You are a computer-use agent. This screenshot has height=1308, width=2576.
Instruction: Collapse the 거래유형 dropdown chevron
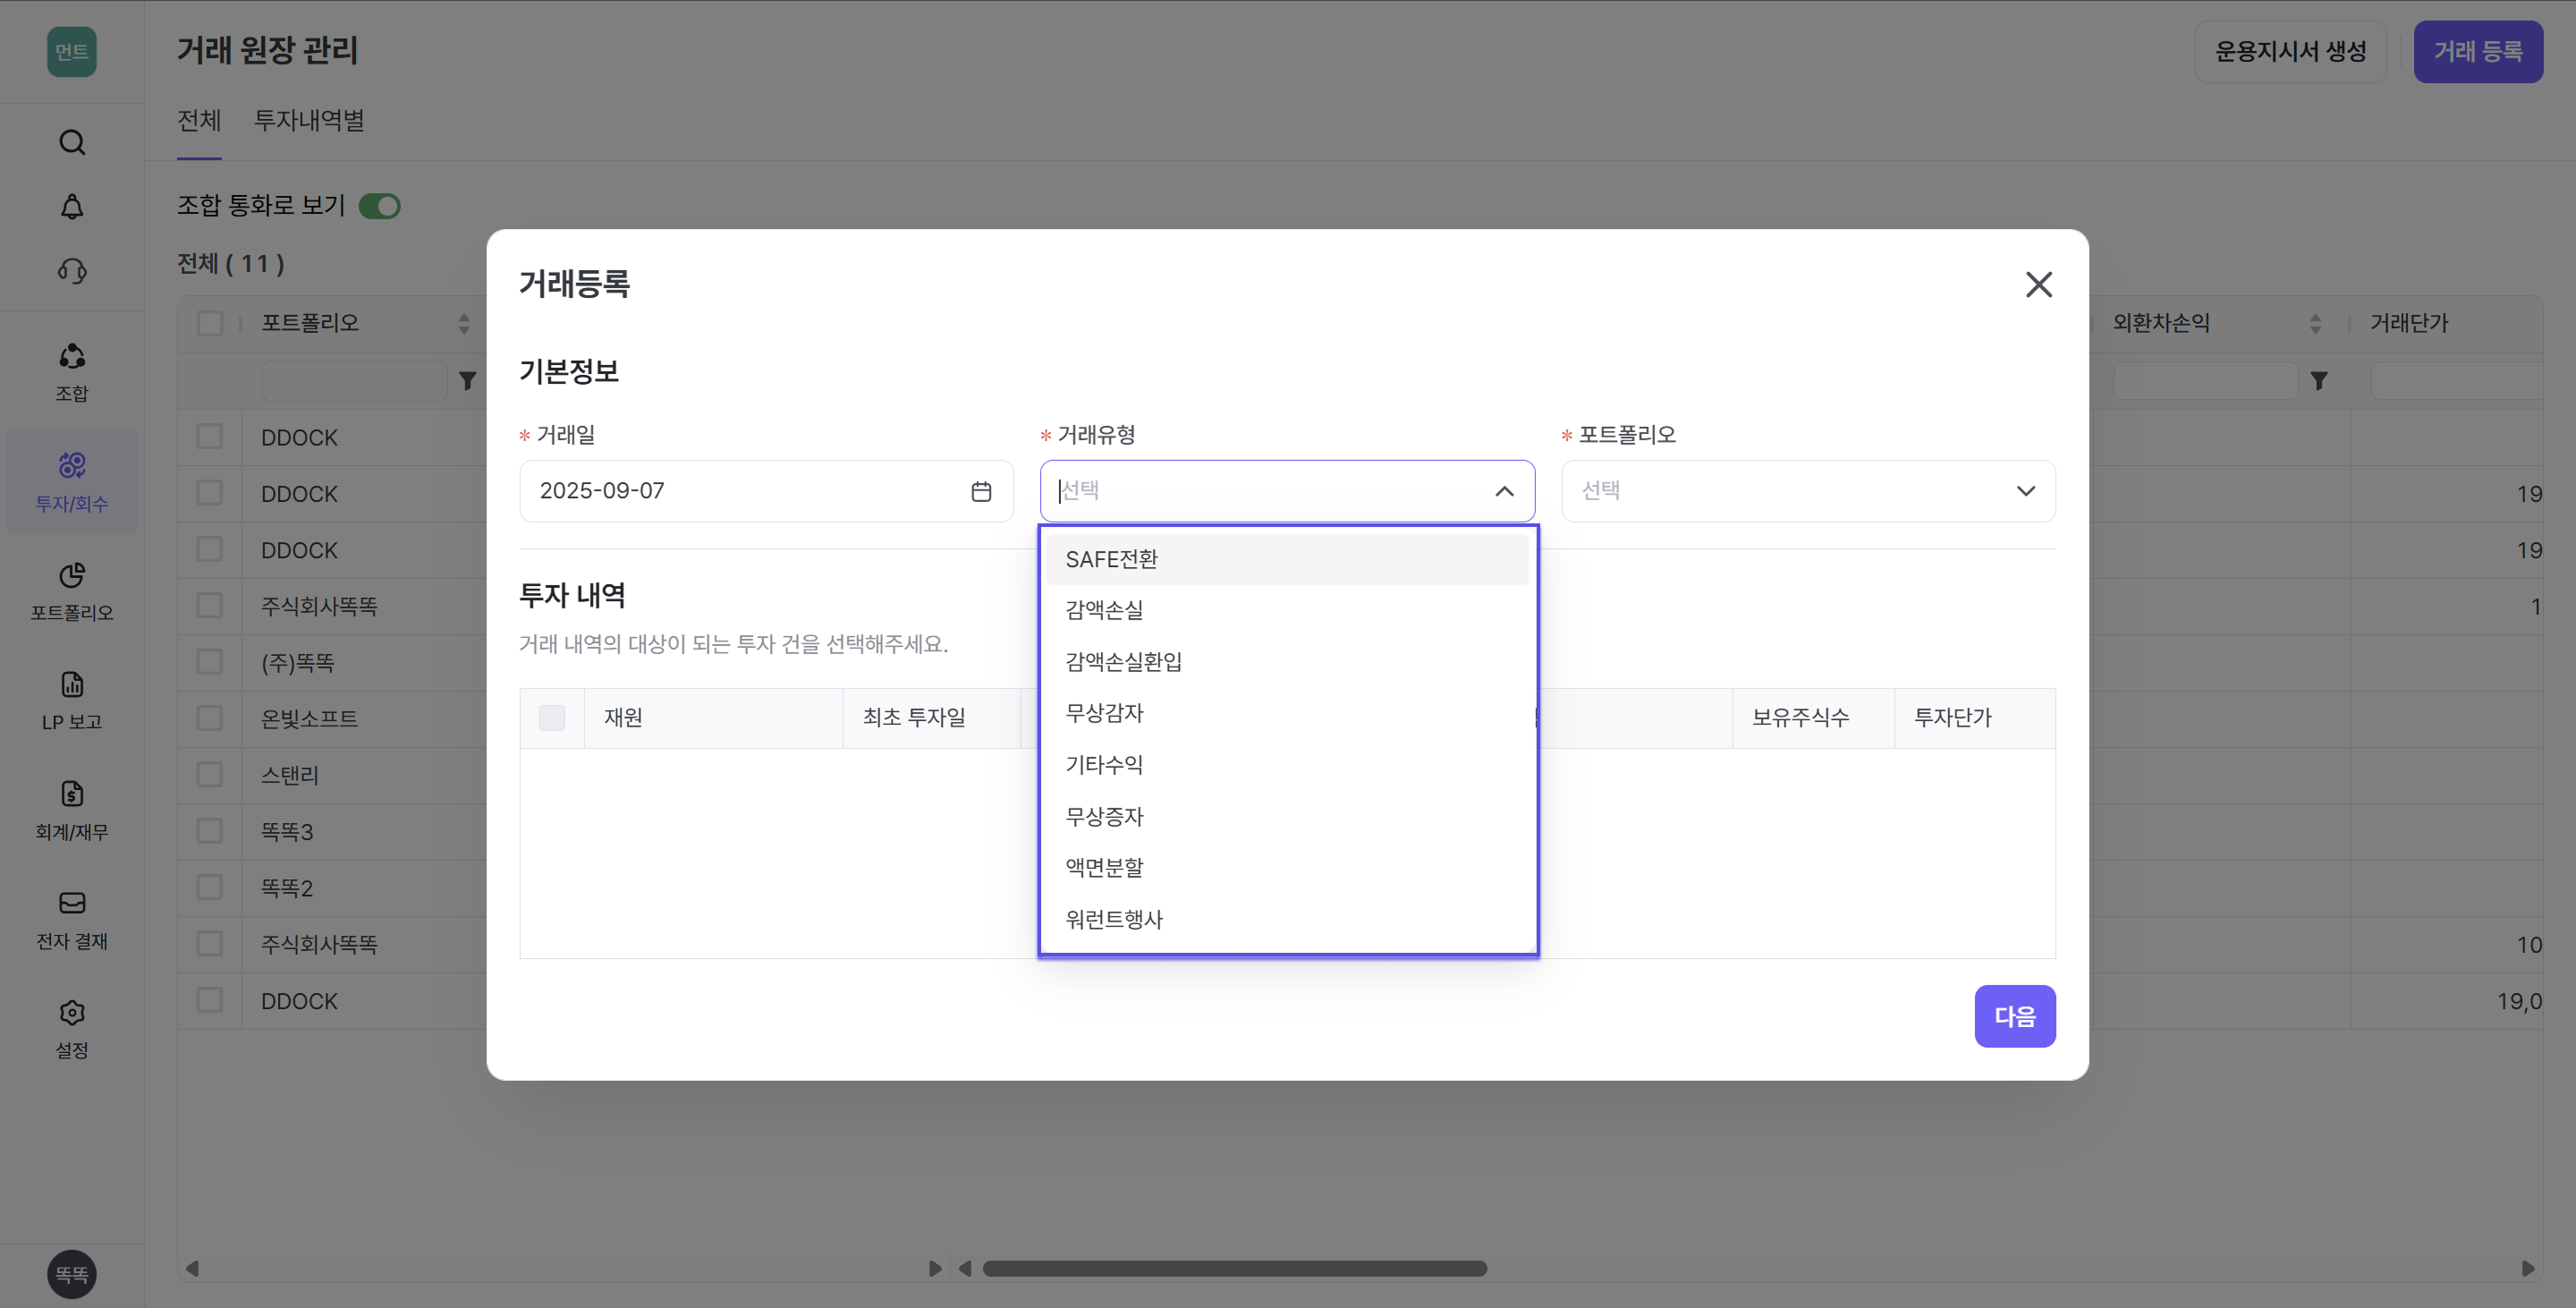point(1504,491)
